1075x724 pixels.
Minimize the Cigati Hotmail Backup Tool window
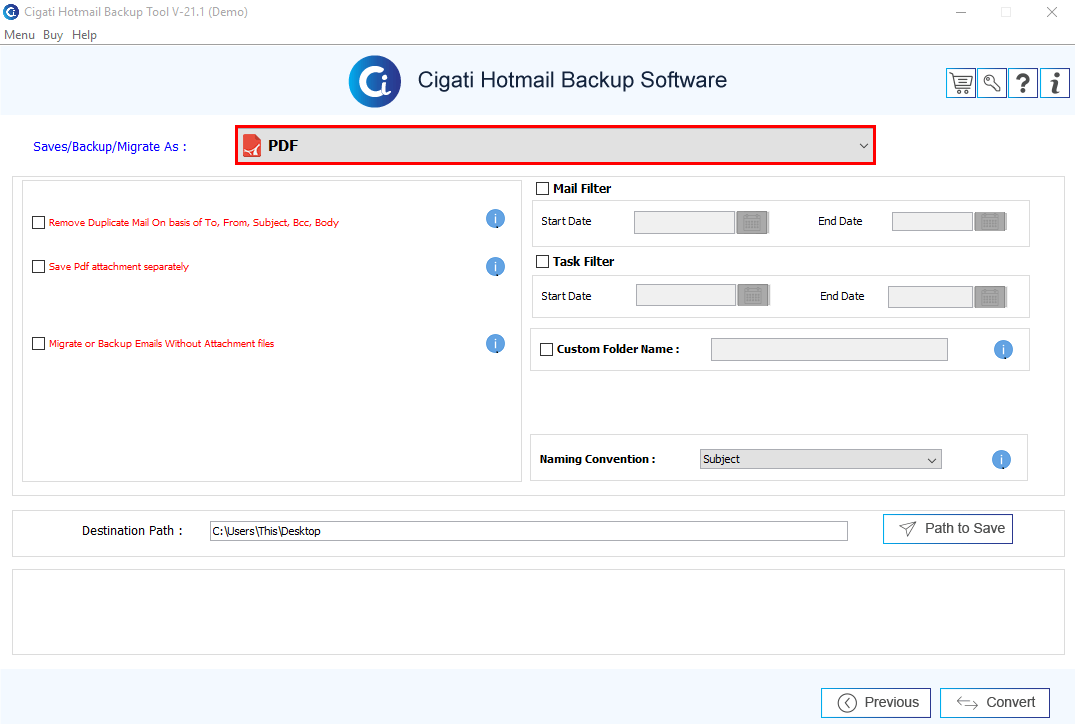coord(961,12)
